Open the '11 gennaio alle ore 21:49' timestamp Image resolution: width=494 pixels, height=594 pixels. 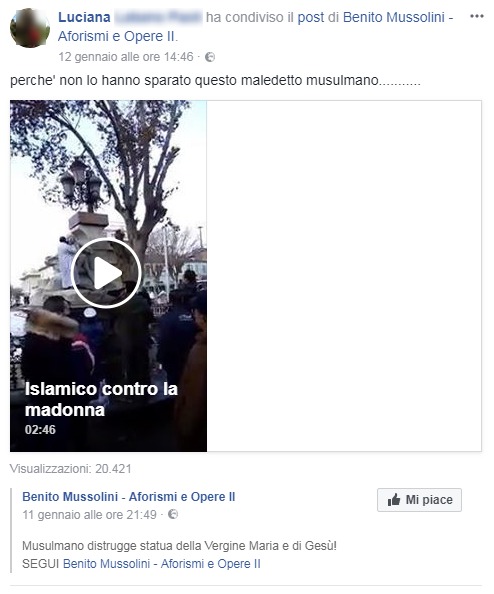click(89, 514)
